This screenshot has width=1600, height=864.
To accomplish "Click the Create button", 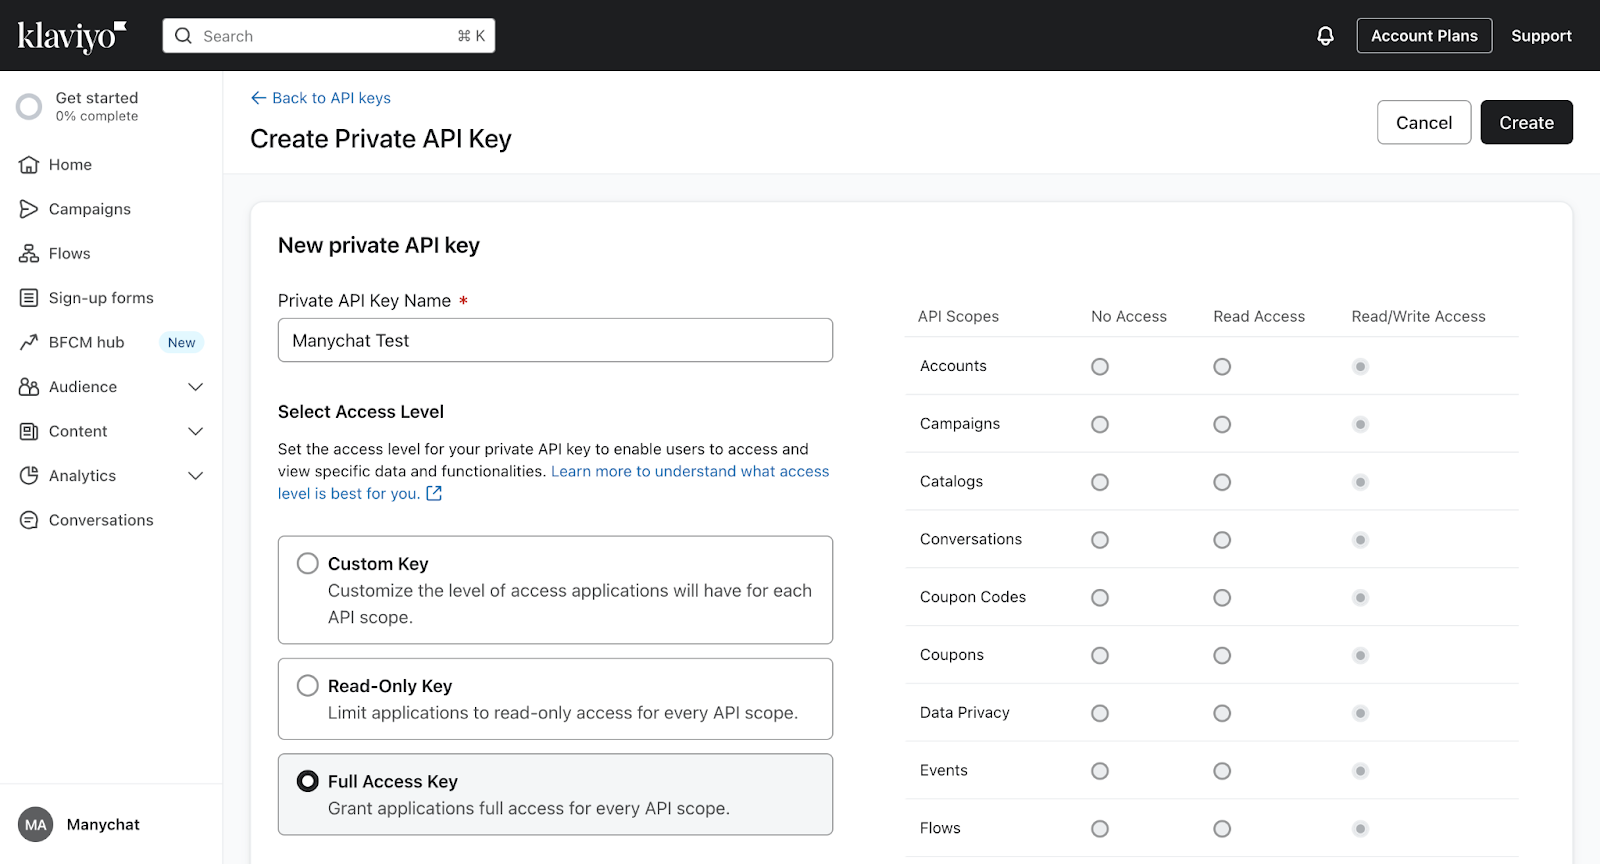I will (x=1526, y=122).
